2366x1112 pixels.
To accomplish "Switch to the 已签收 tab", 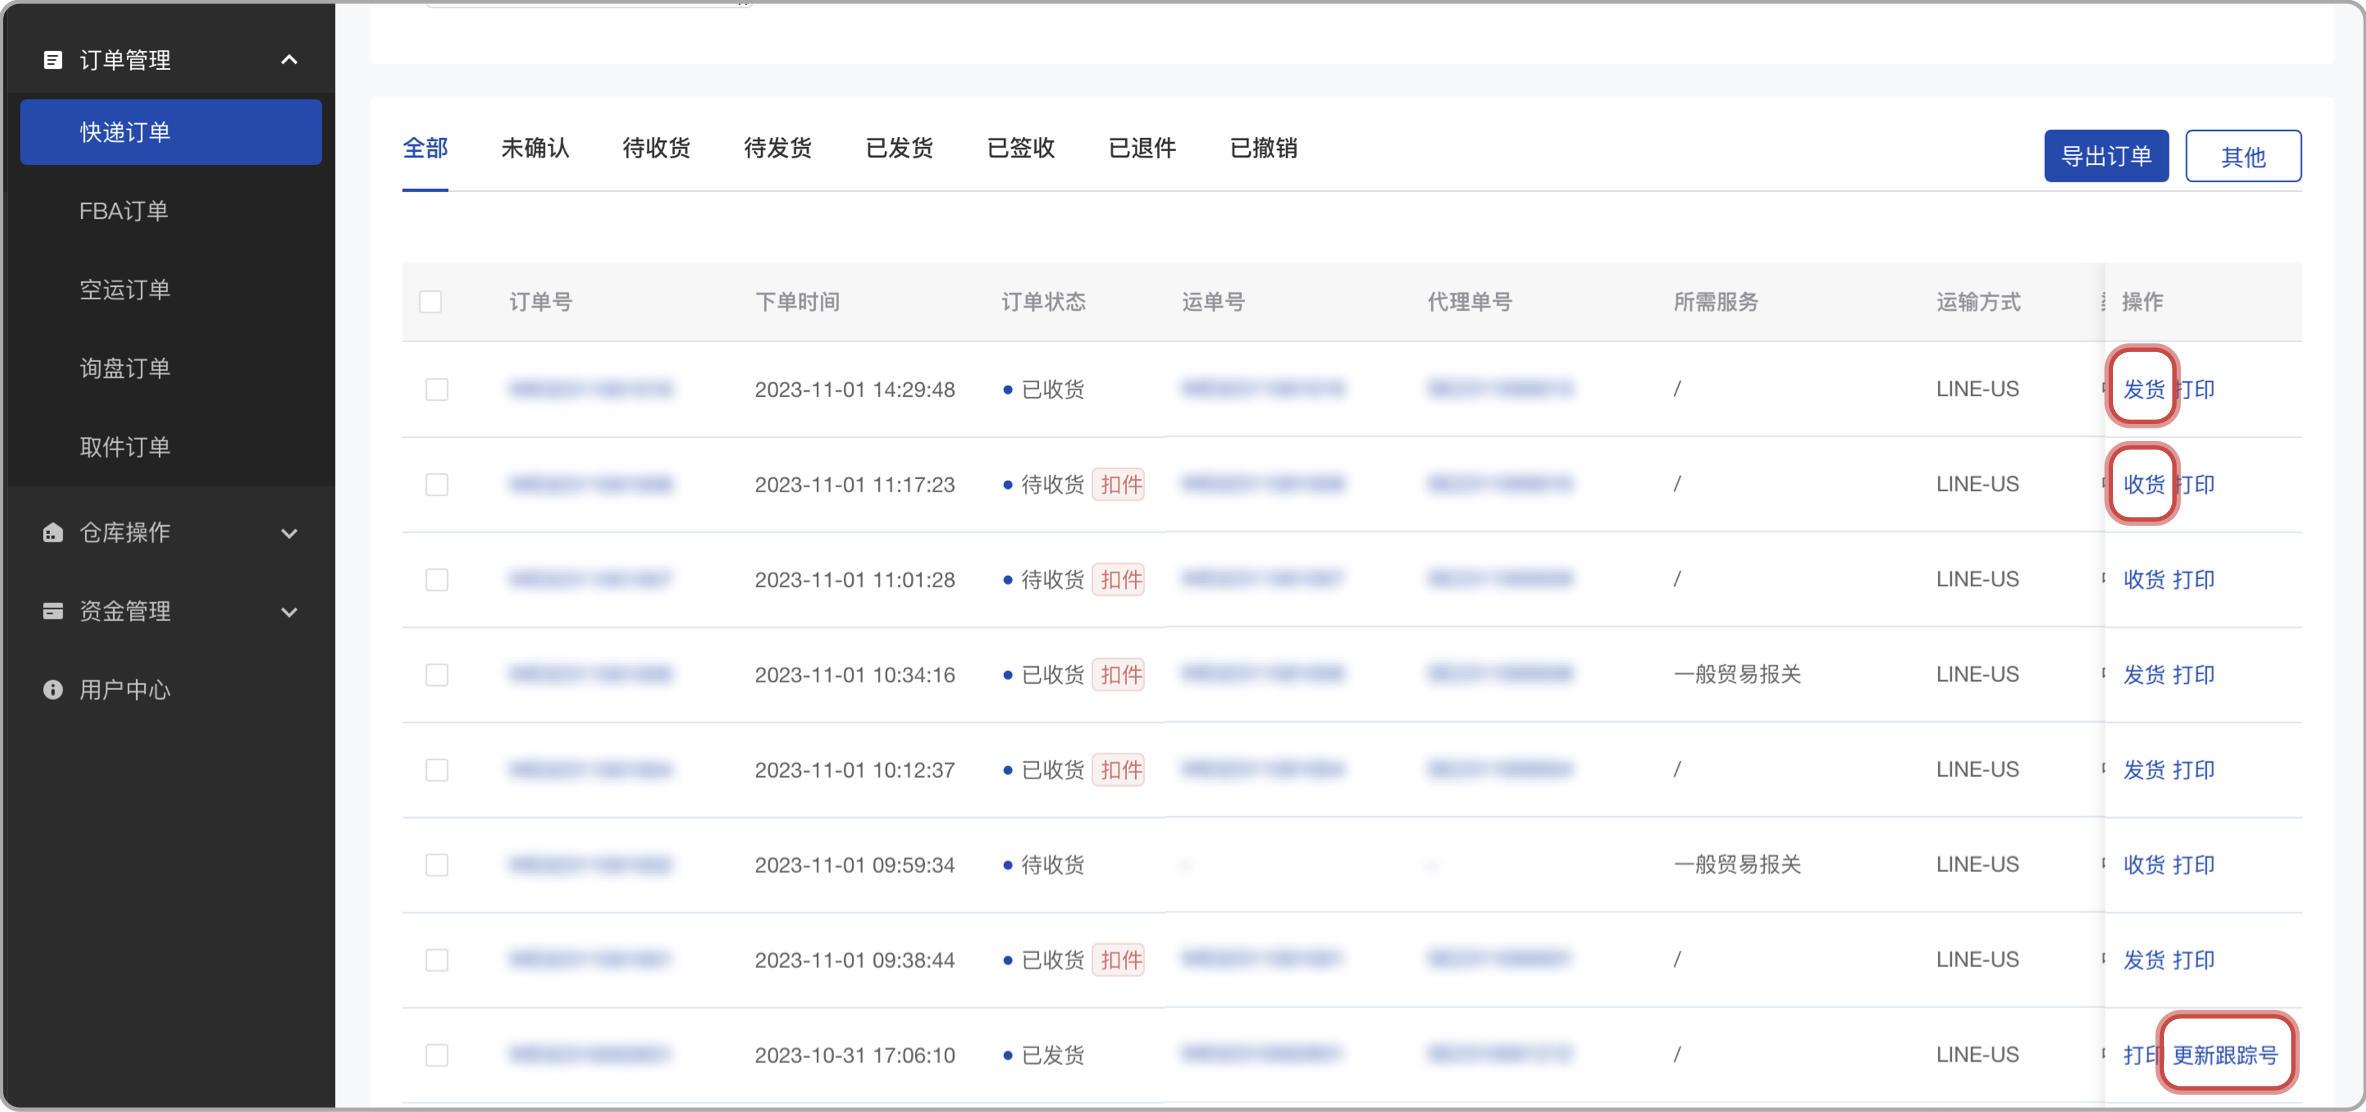I will 1020,148.
